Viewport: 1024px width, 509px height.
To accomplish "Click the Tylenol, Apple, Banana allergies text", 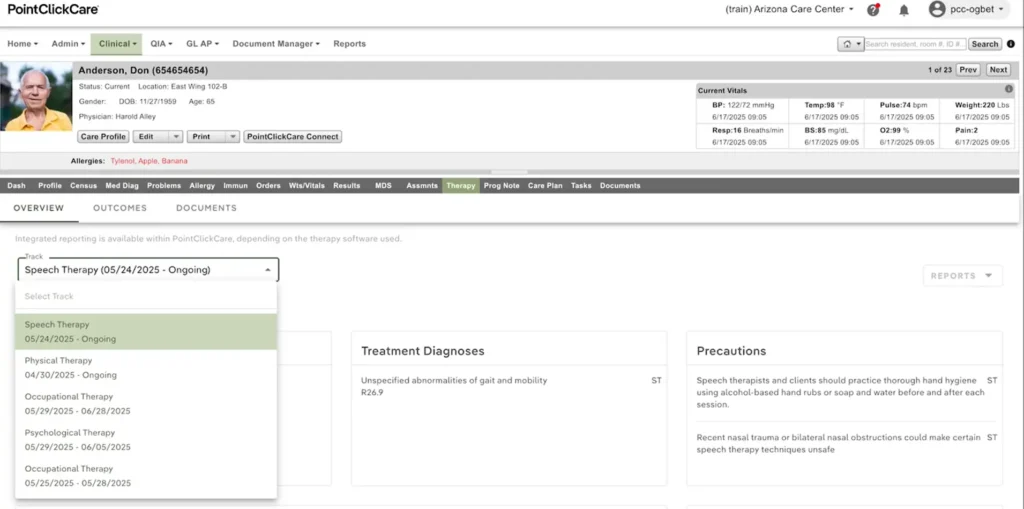I will [148, 161].
